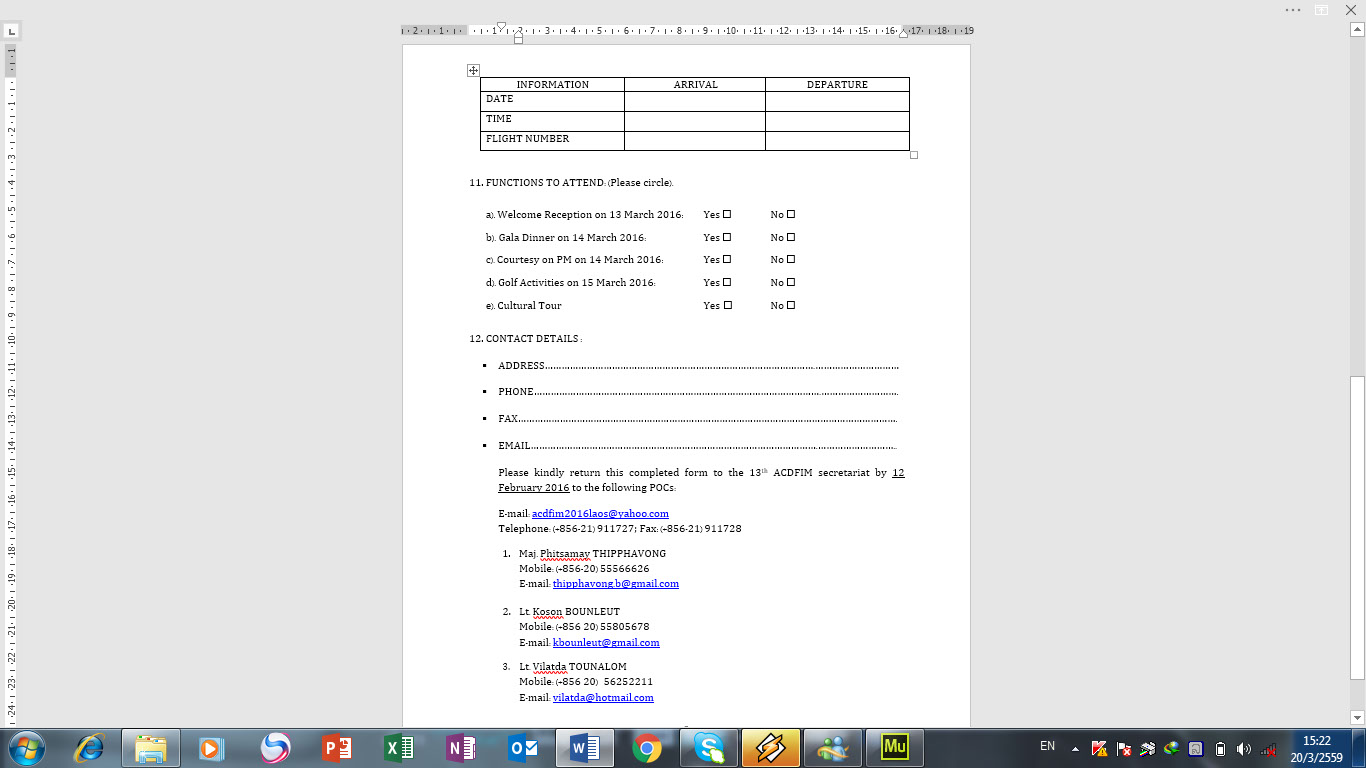The height and width of the screenshot is (768, 1366).
Task: Open Outlook from the taskbar
Action: pos(522,747)
